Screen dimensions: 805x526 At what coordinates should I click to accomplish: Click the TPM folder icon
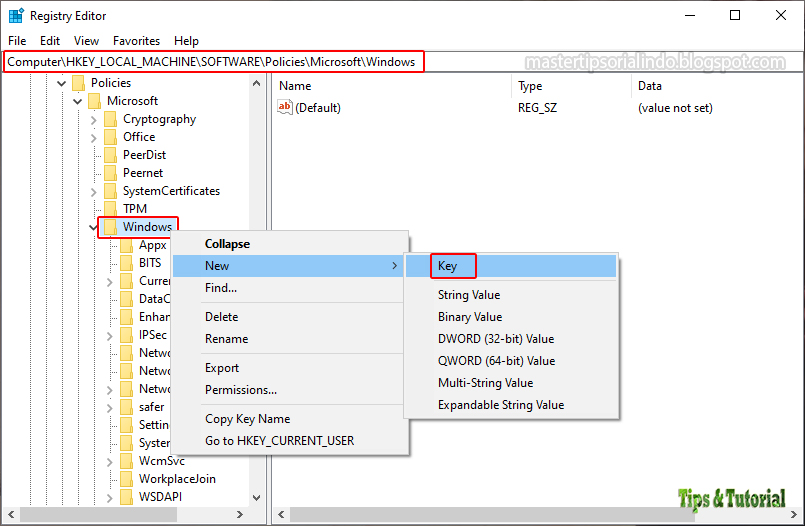tap(110, 209)
